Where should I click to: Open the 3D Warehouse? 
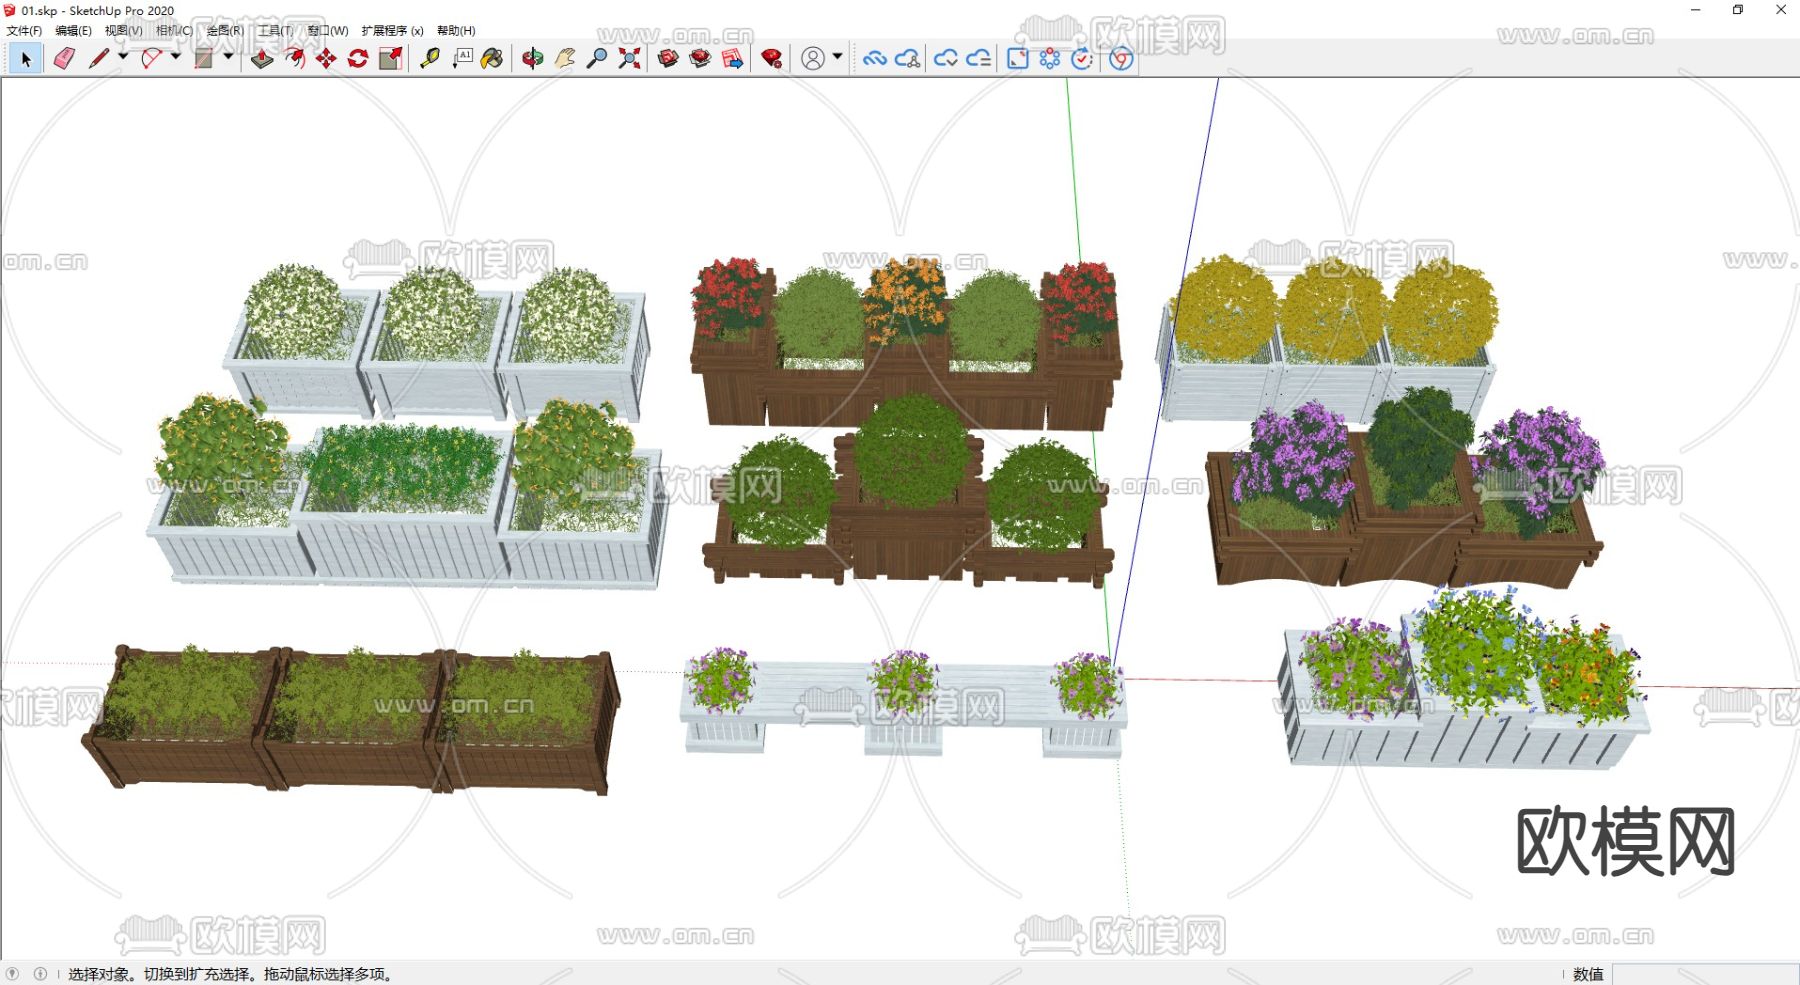coord(668,59)
